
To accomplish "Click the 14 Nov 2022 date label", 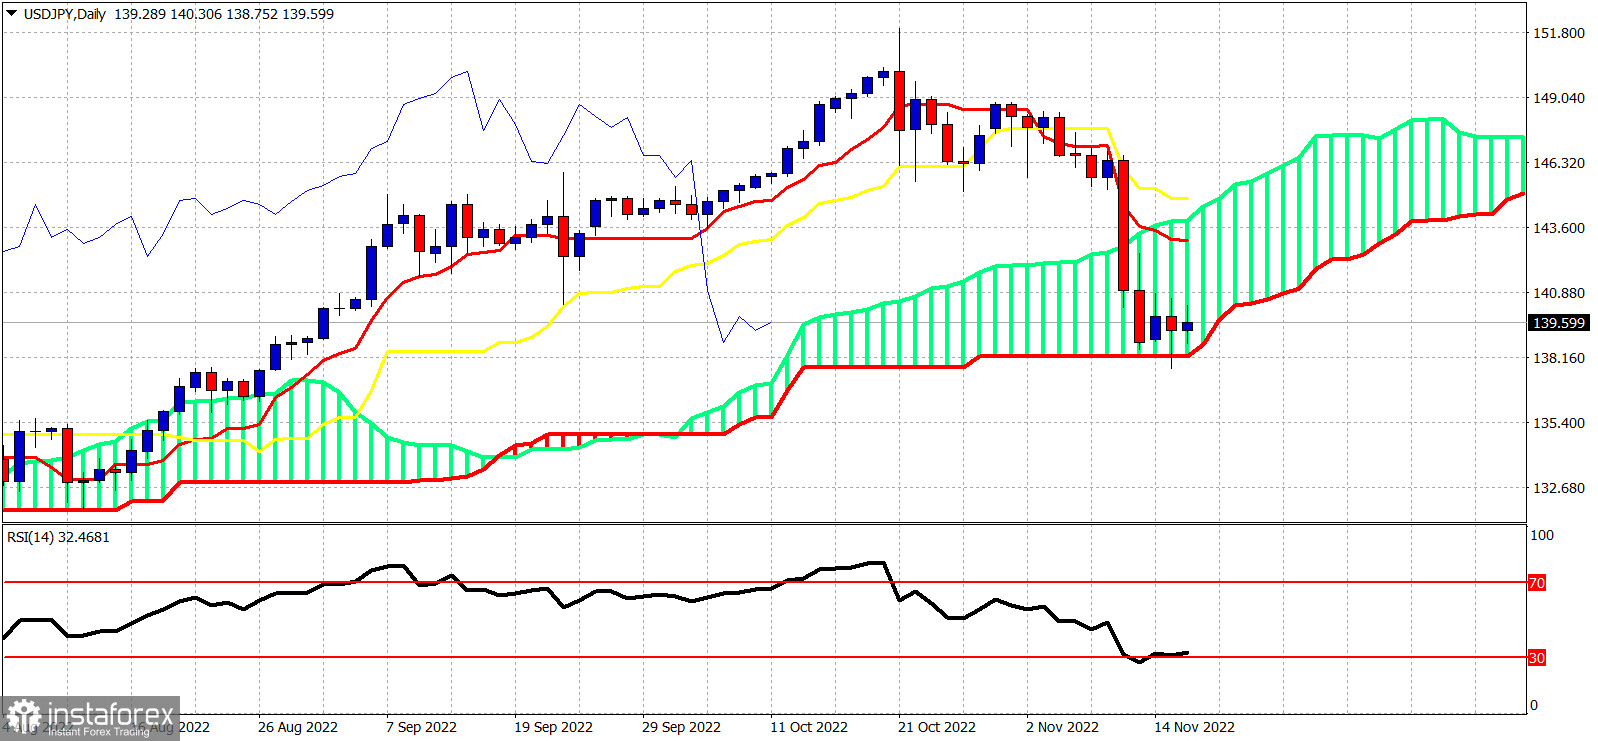I will 1194,727.
